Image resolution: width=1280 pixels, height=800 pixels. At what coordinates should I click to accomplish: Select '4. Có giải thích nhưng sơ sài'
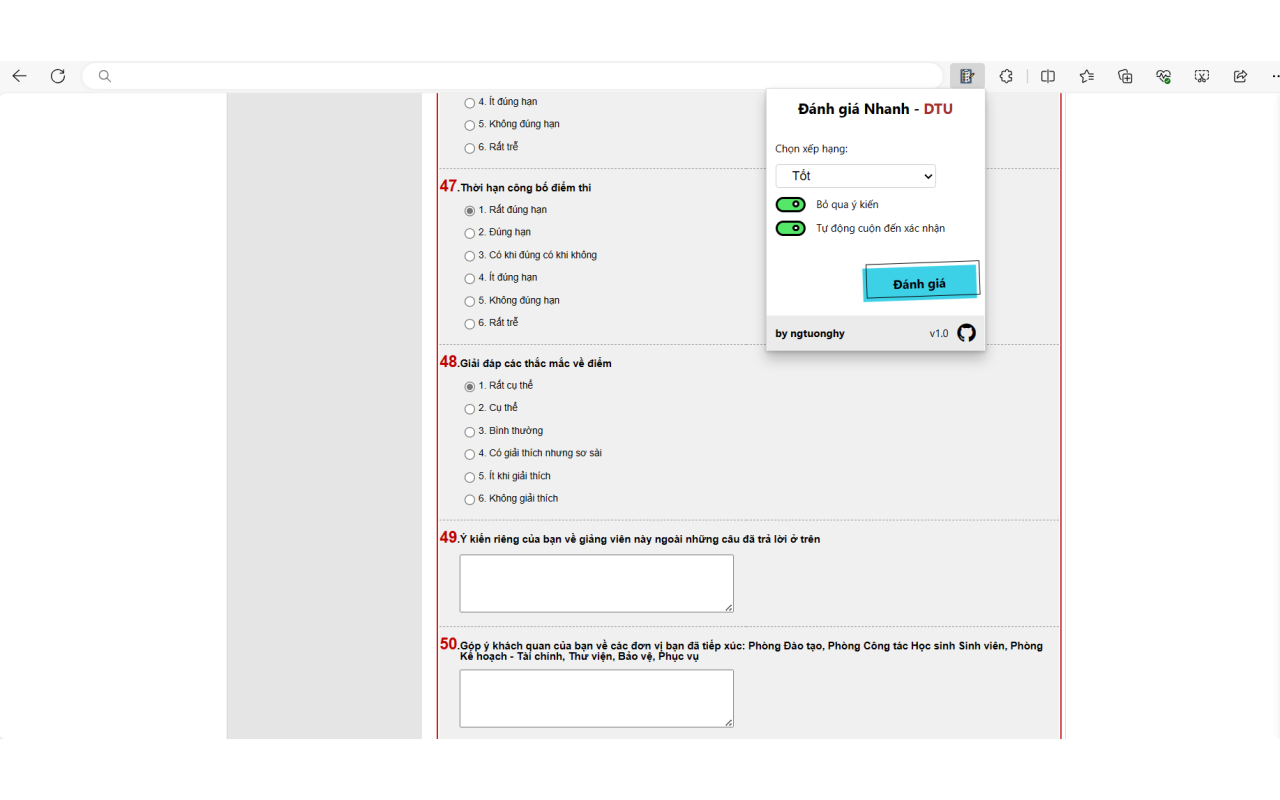pos(470,454)
